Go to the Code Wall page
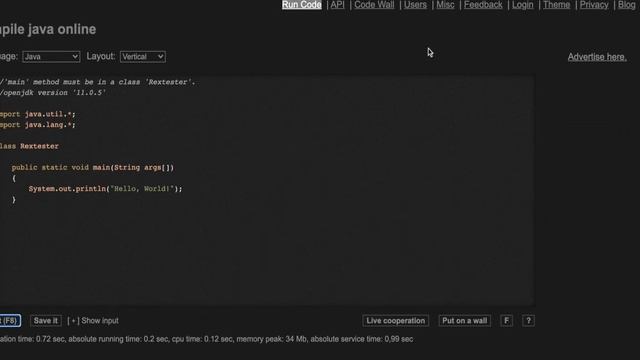Image resolution: width=640 pixels, height=360 pixels. pyautogui.click(x=374, y=5)
